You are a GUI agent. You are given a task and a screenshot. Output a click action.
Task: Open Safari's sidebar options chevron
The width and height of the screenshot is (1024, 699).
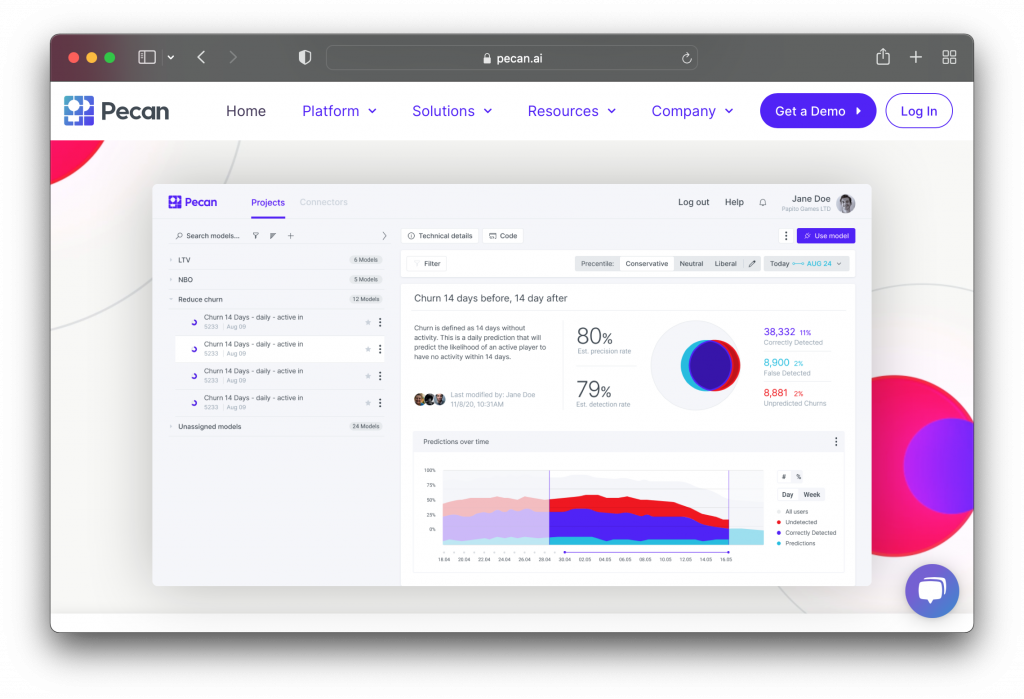[x=171, y=57]
